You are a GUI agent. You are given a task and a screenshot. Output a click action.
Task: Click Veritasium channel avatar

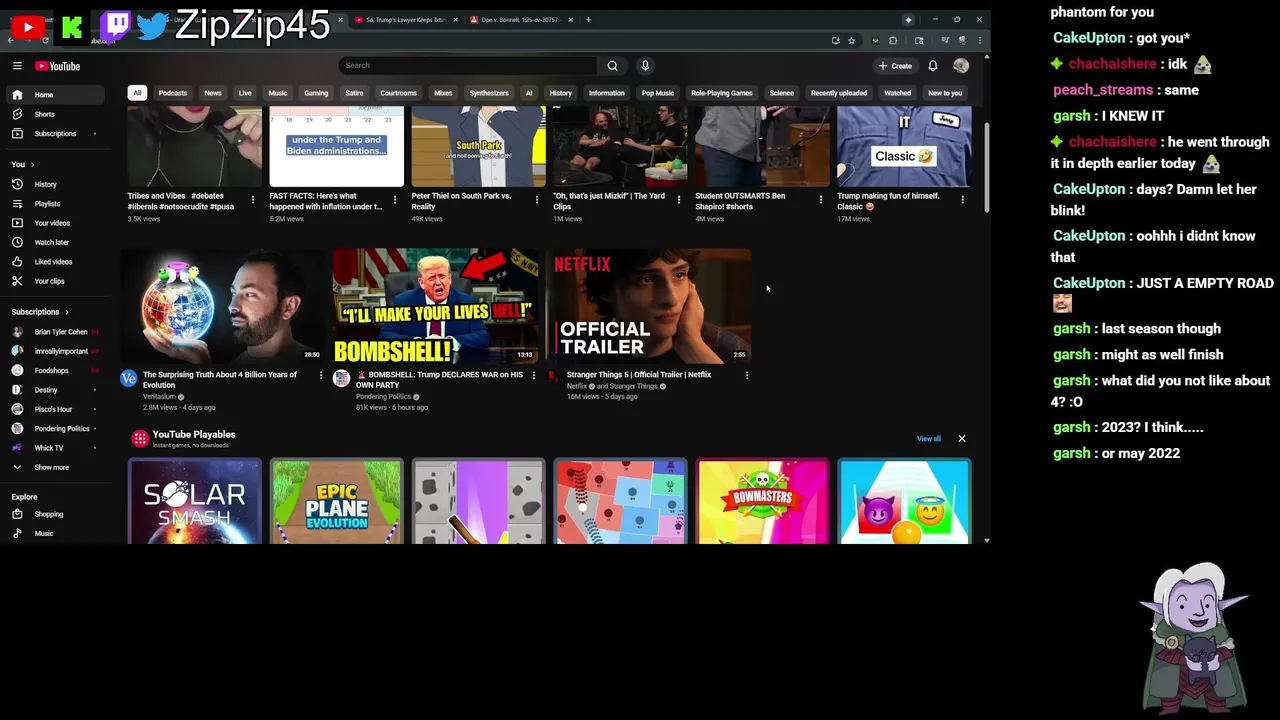click(129, 378)
